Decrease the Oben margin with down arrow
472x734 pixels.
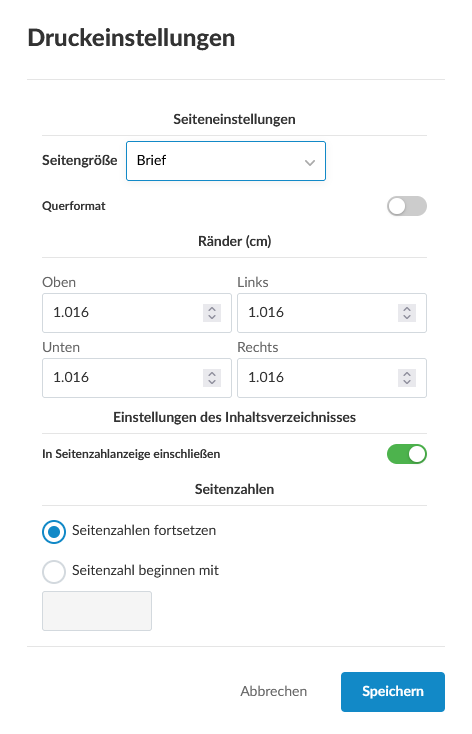tap(212, 317)
